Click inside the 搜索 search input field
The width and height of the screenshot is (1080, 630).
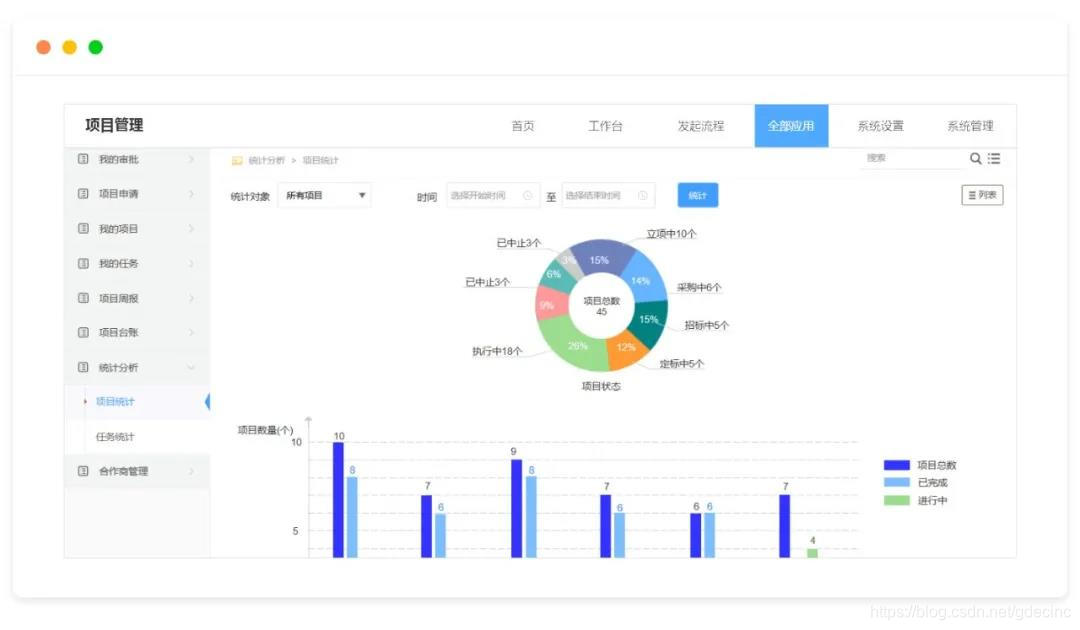tap(905, 158)
